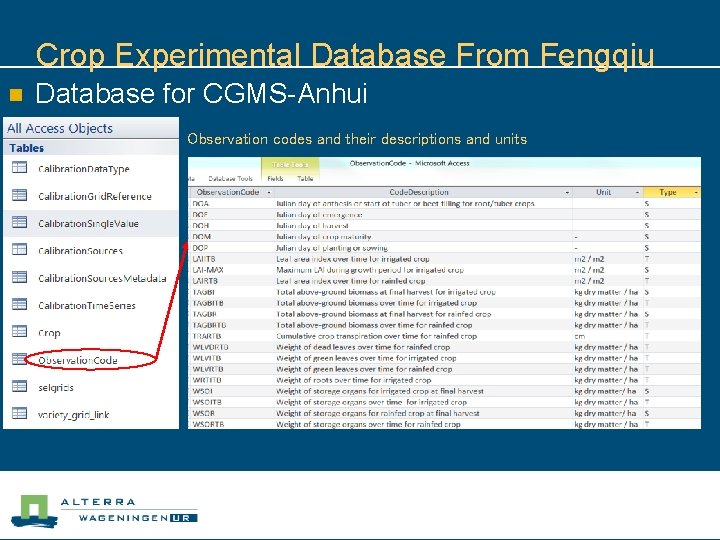Click the table icon beside variety_grid_link
This screenshot has width=720, height=540.
click(x=19, y=413)
